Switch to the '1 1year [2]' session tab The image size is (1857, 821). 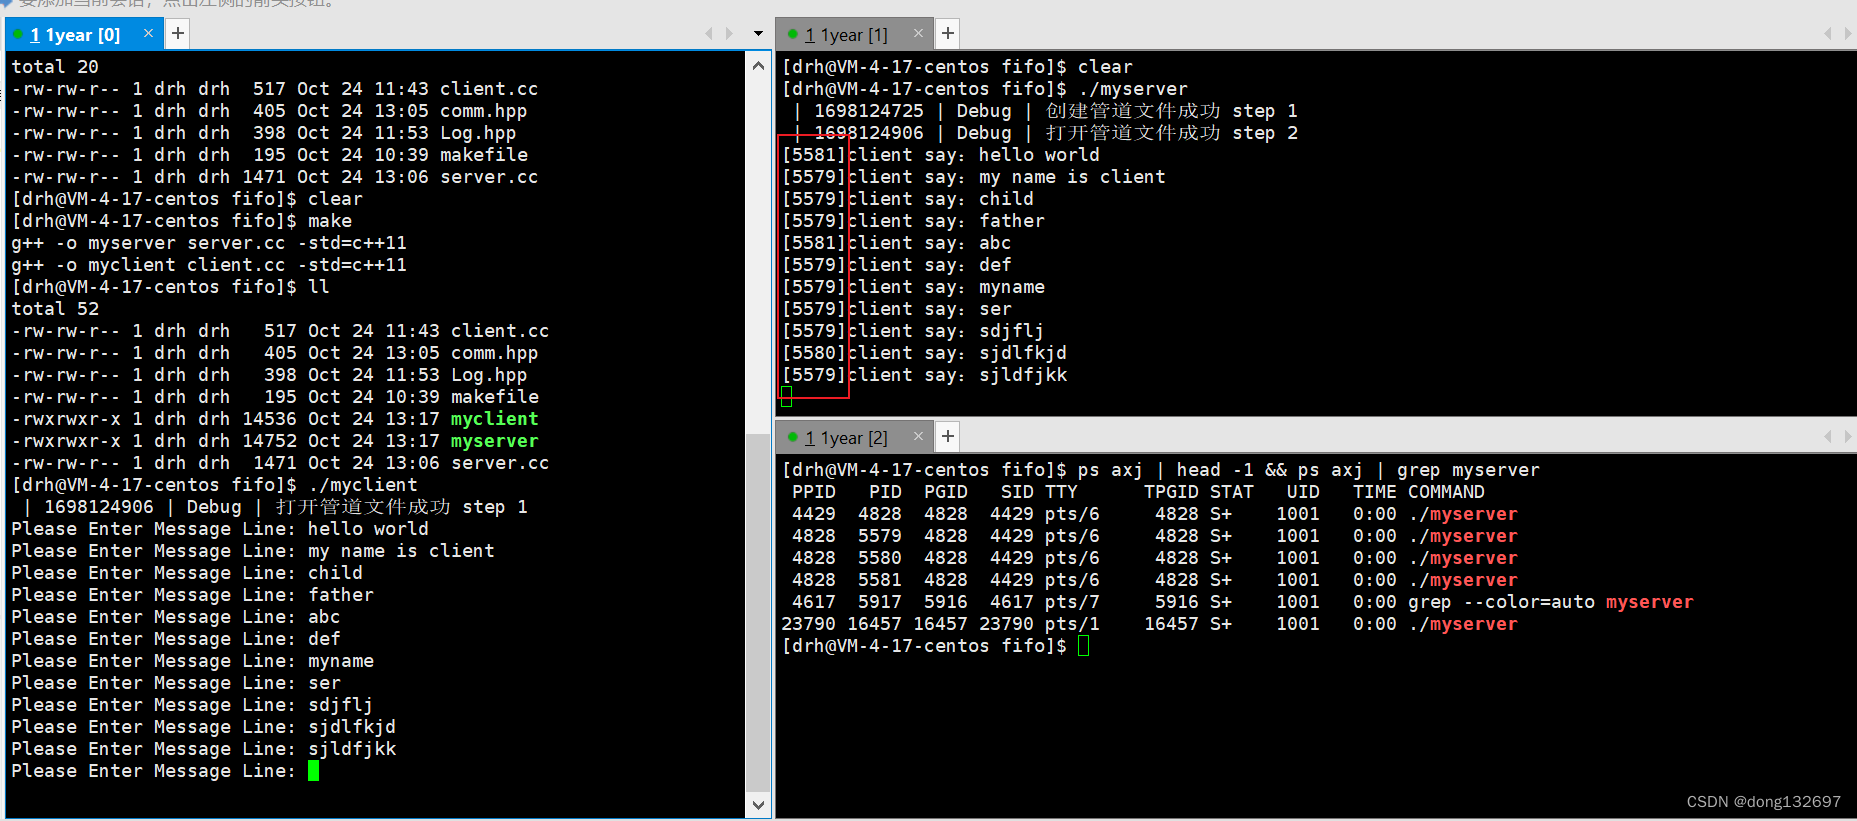point(846,438)
